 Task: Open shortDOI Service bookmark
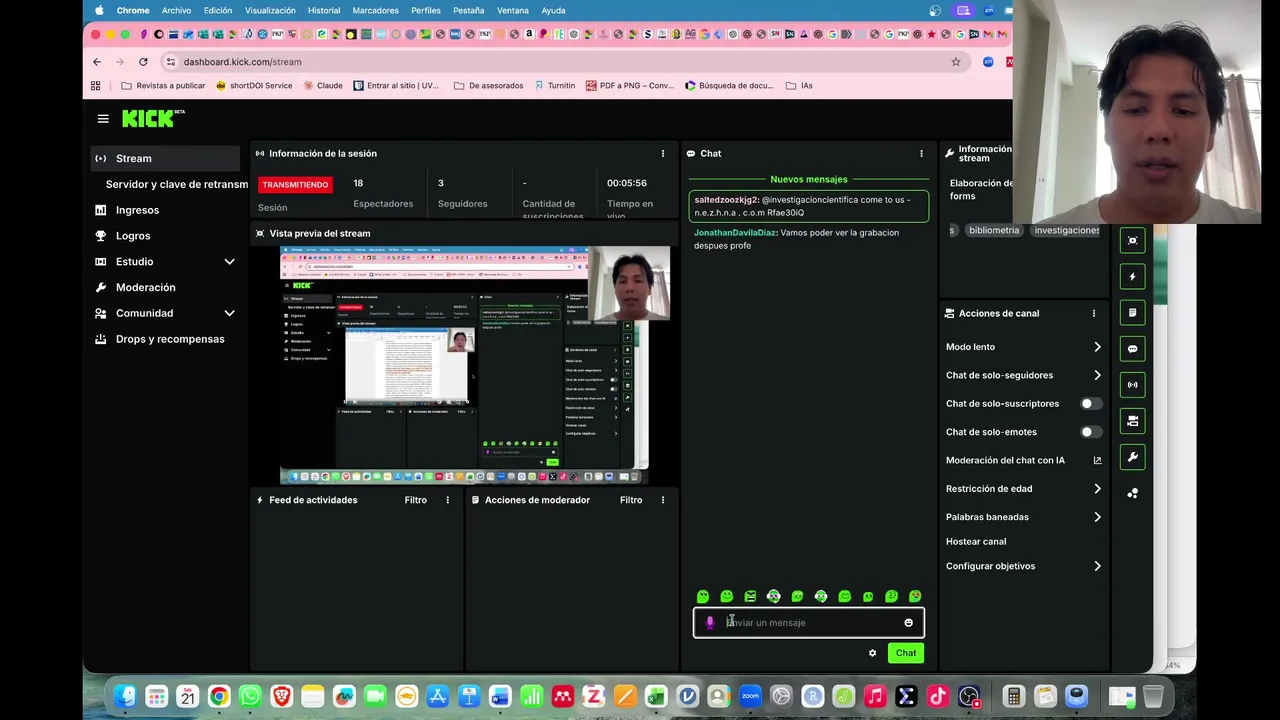point(254,86)
